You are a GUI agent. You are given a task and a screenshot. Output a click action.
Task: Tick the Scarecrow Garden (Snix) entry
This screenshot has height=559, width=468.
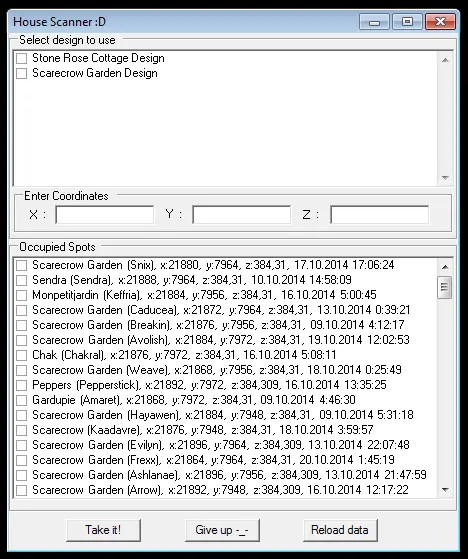point(22,265)
